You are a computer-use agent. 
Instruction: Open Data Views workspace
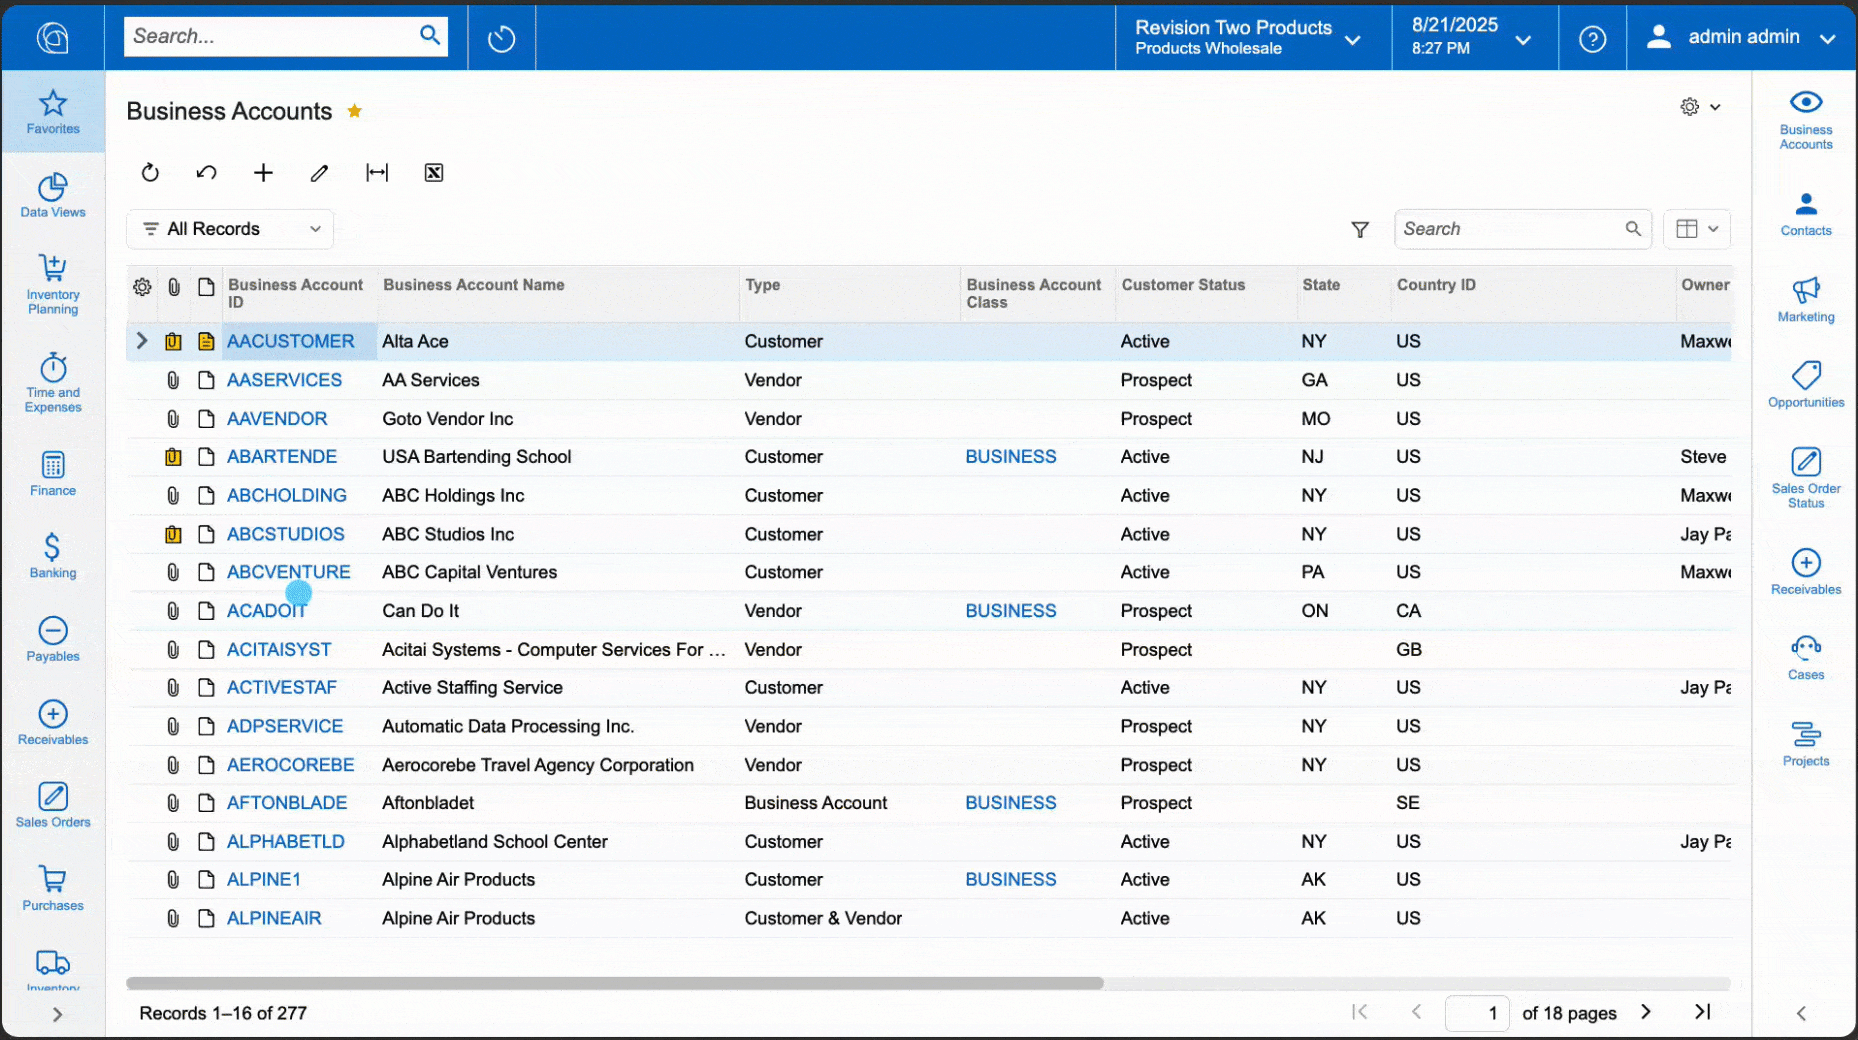[x=53, y=195]
